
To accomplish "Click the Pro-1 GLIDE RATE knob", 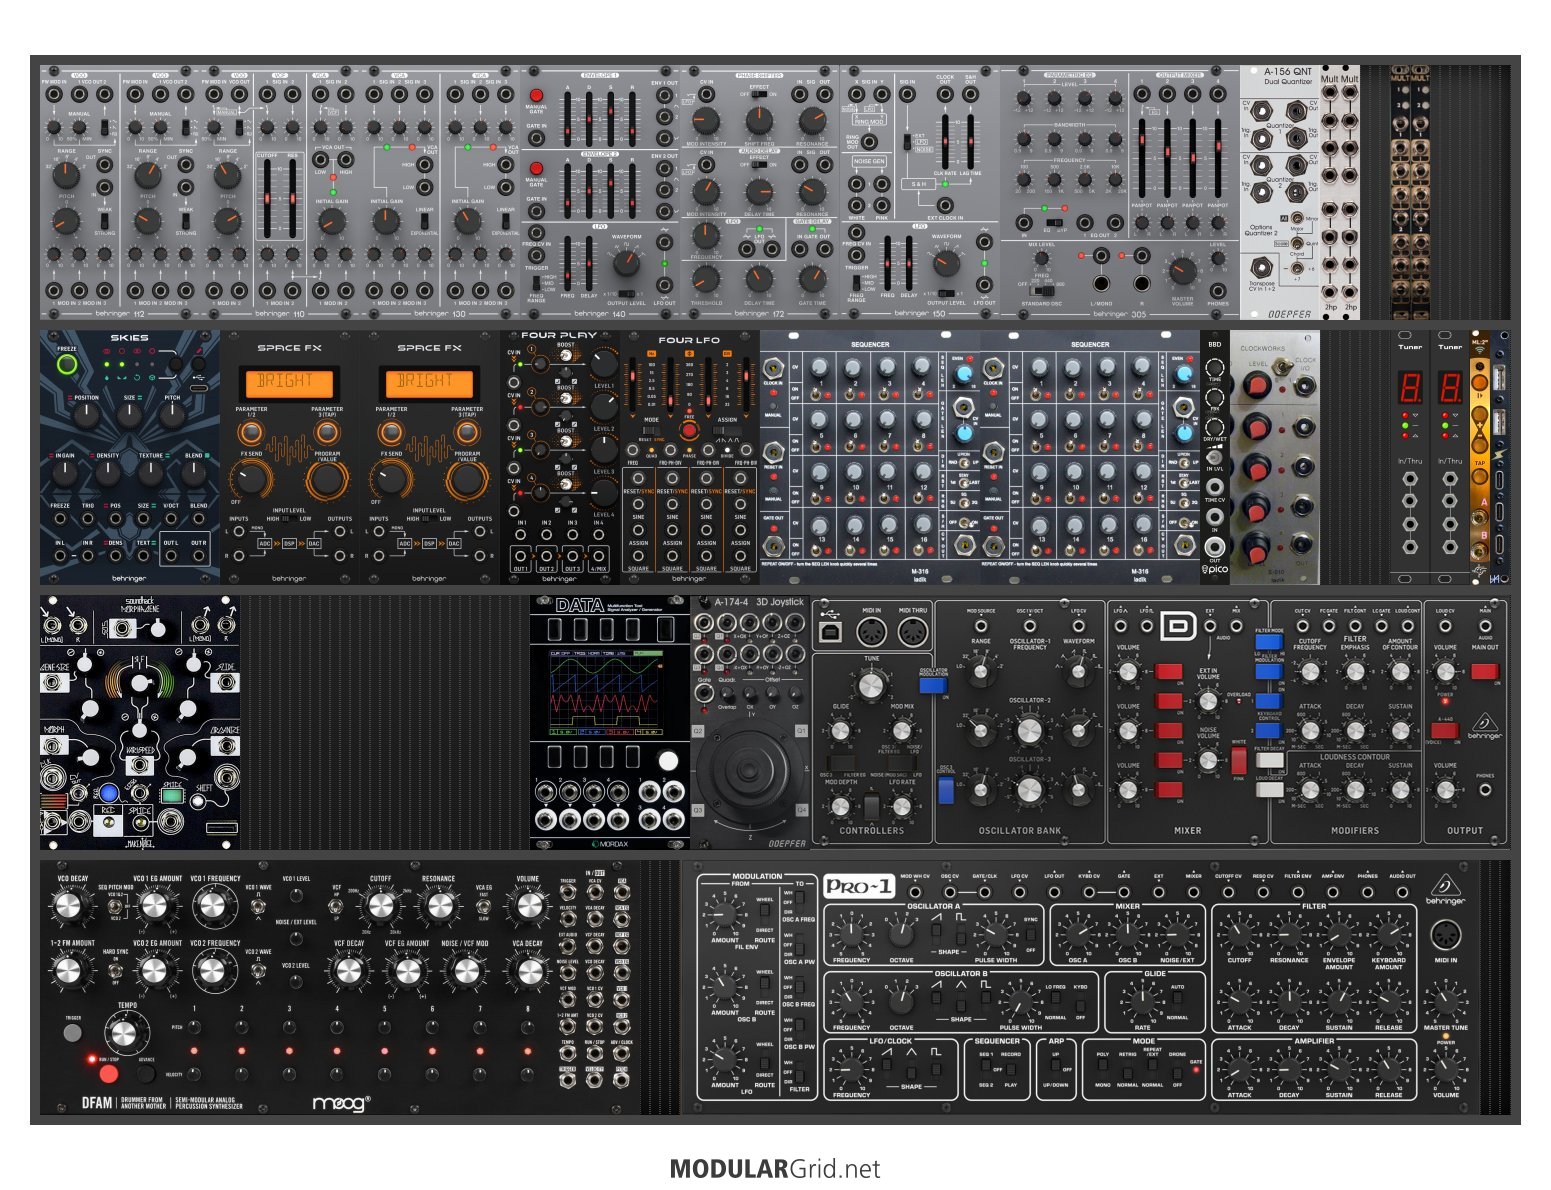I will pos(1142,1002).
